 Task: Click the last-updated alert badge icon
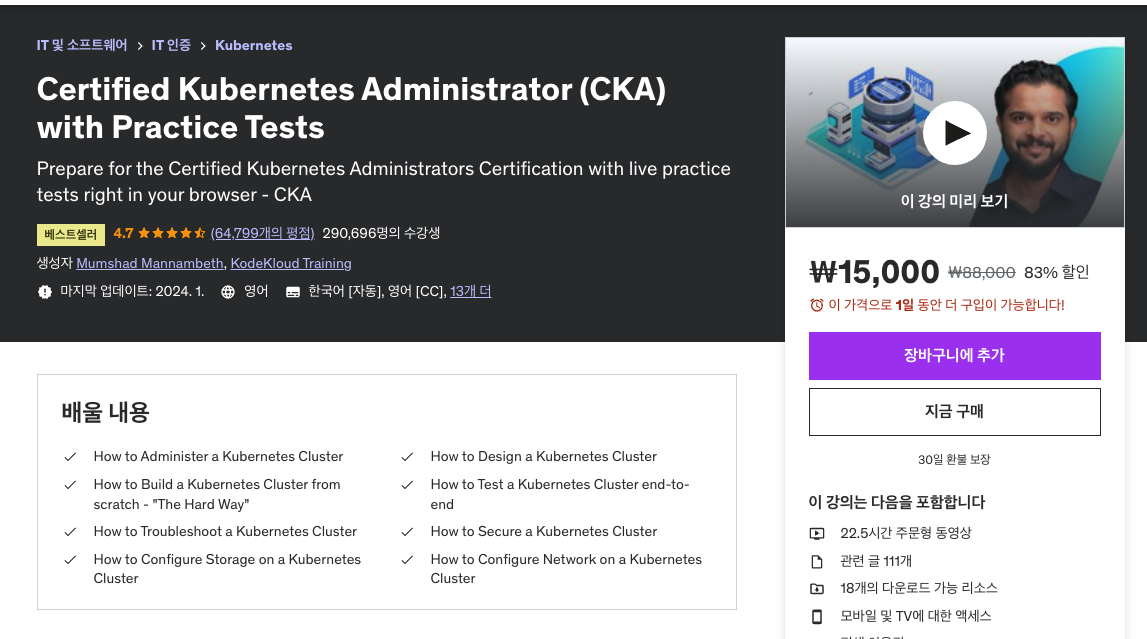[45, 292]
